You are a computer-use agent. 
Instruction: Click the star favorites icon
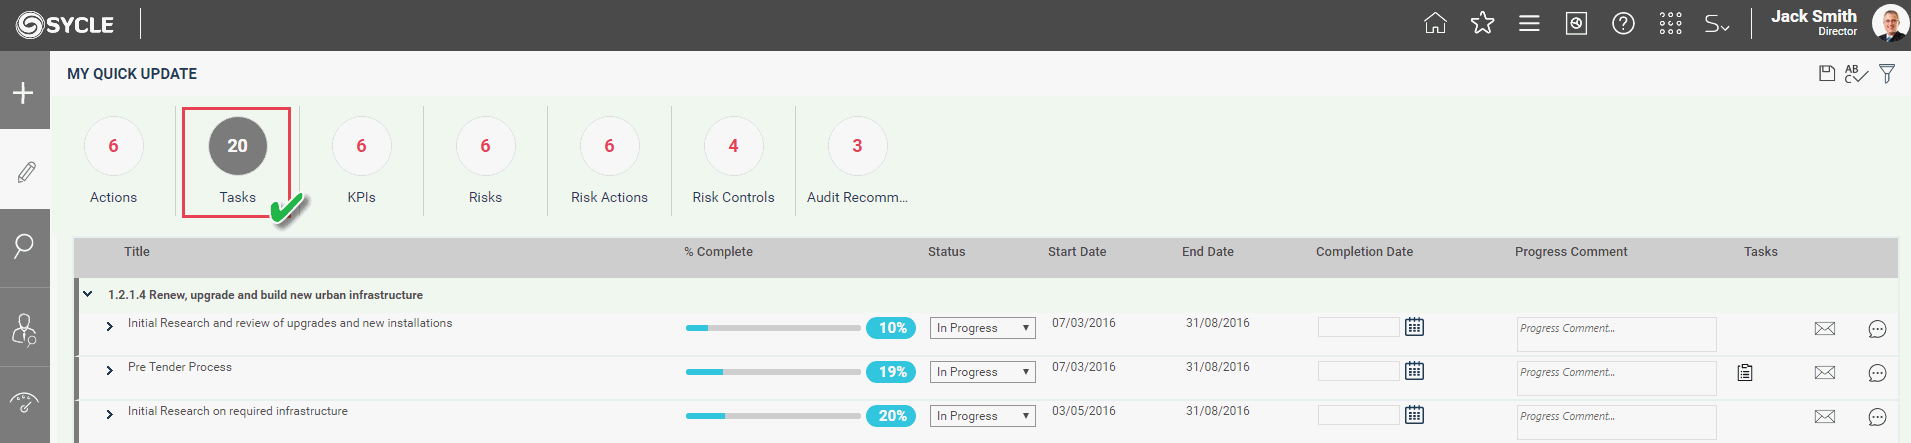1482,23
